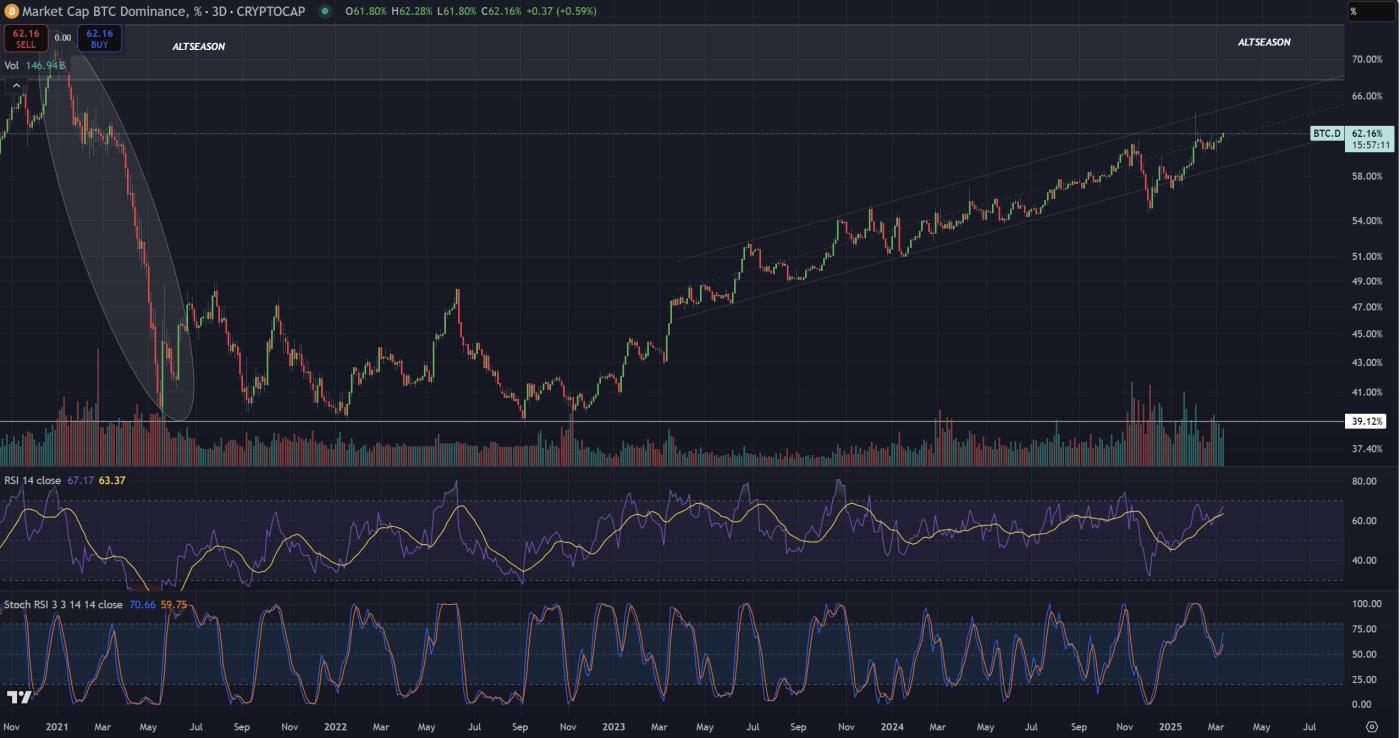The image size is (1400, 738).
Task: Click the TradingView logo watermark
Action: [x=18, y=697]
